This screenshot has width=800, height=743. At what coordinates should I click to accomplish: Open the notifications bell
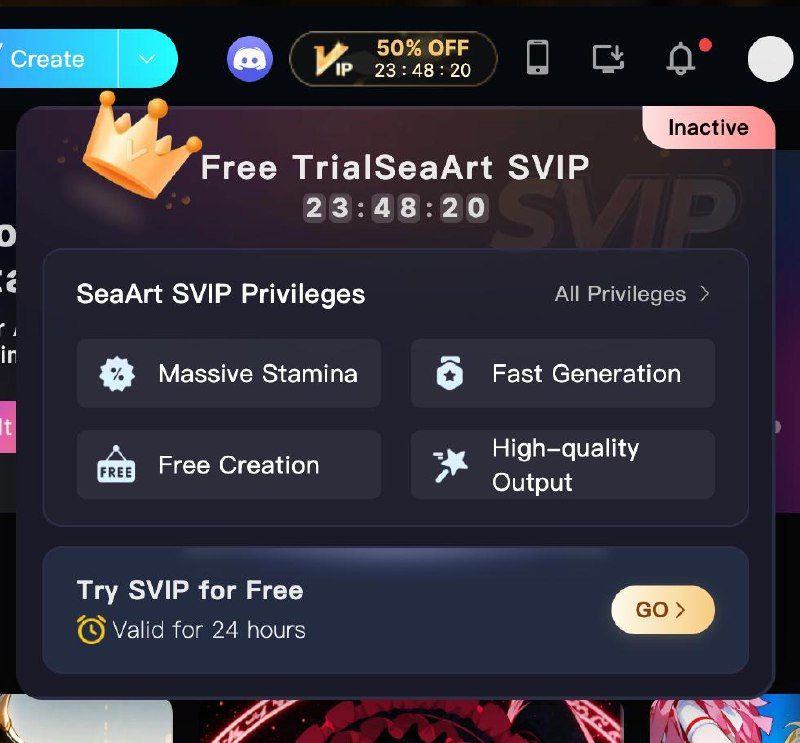click(681, 59)
